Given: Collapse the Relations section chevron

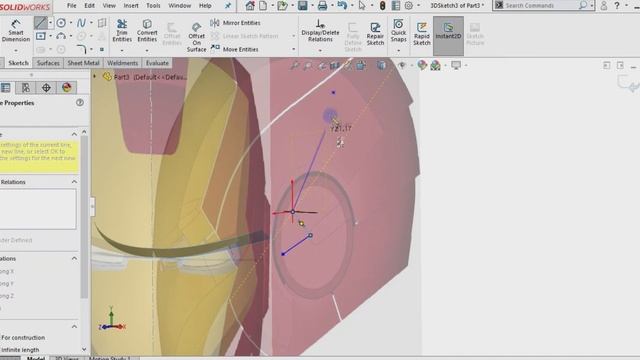Looking at the screenshot, I should [74, 182].
